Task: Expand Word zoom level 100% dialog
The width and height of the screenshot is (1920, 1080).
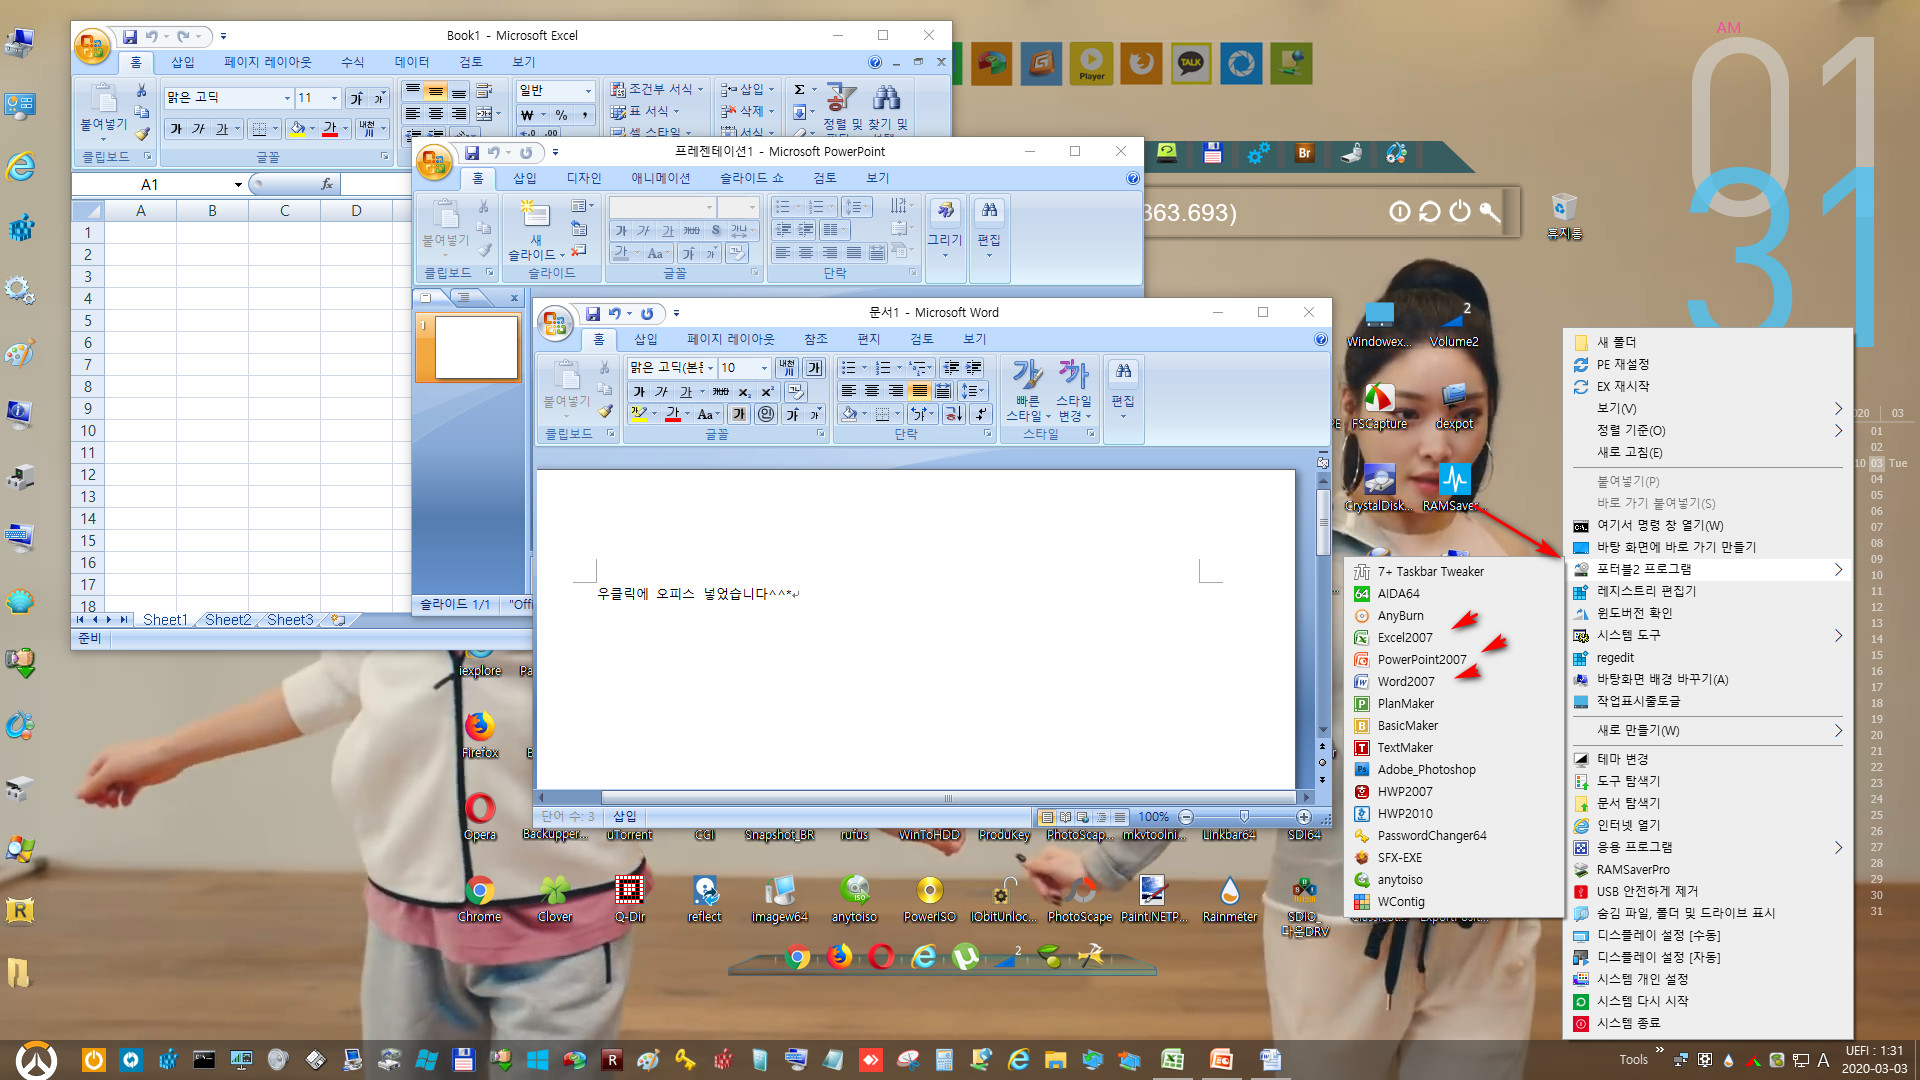Action: pos(1153,817)
